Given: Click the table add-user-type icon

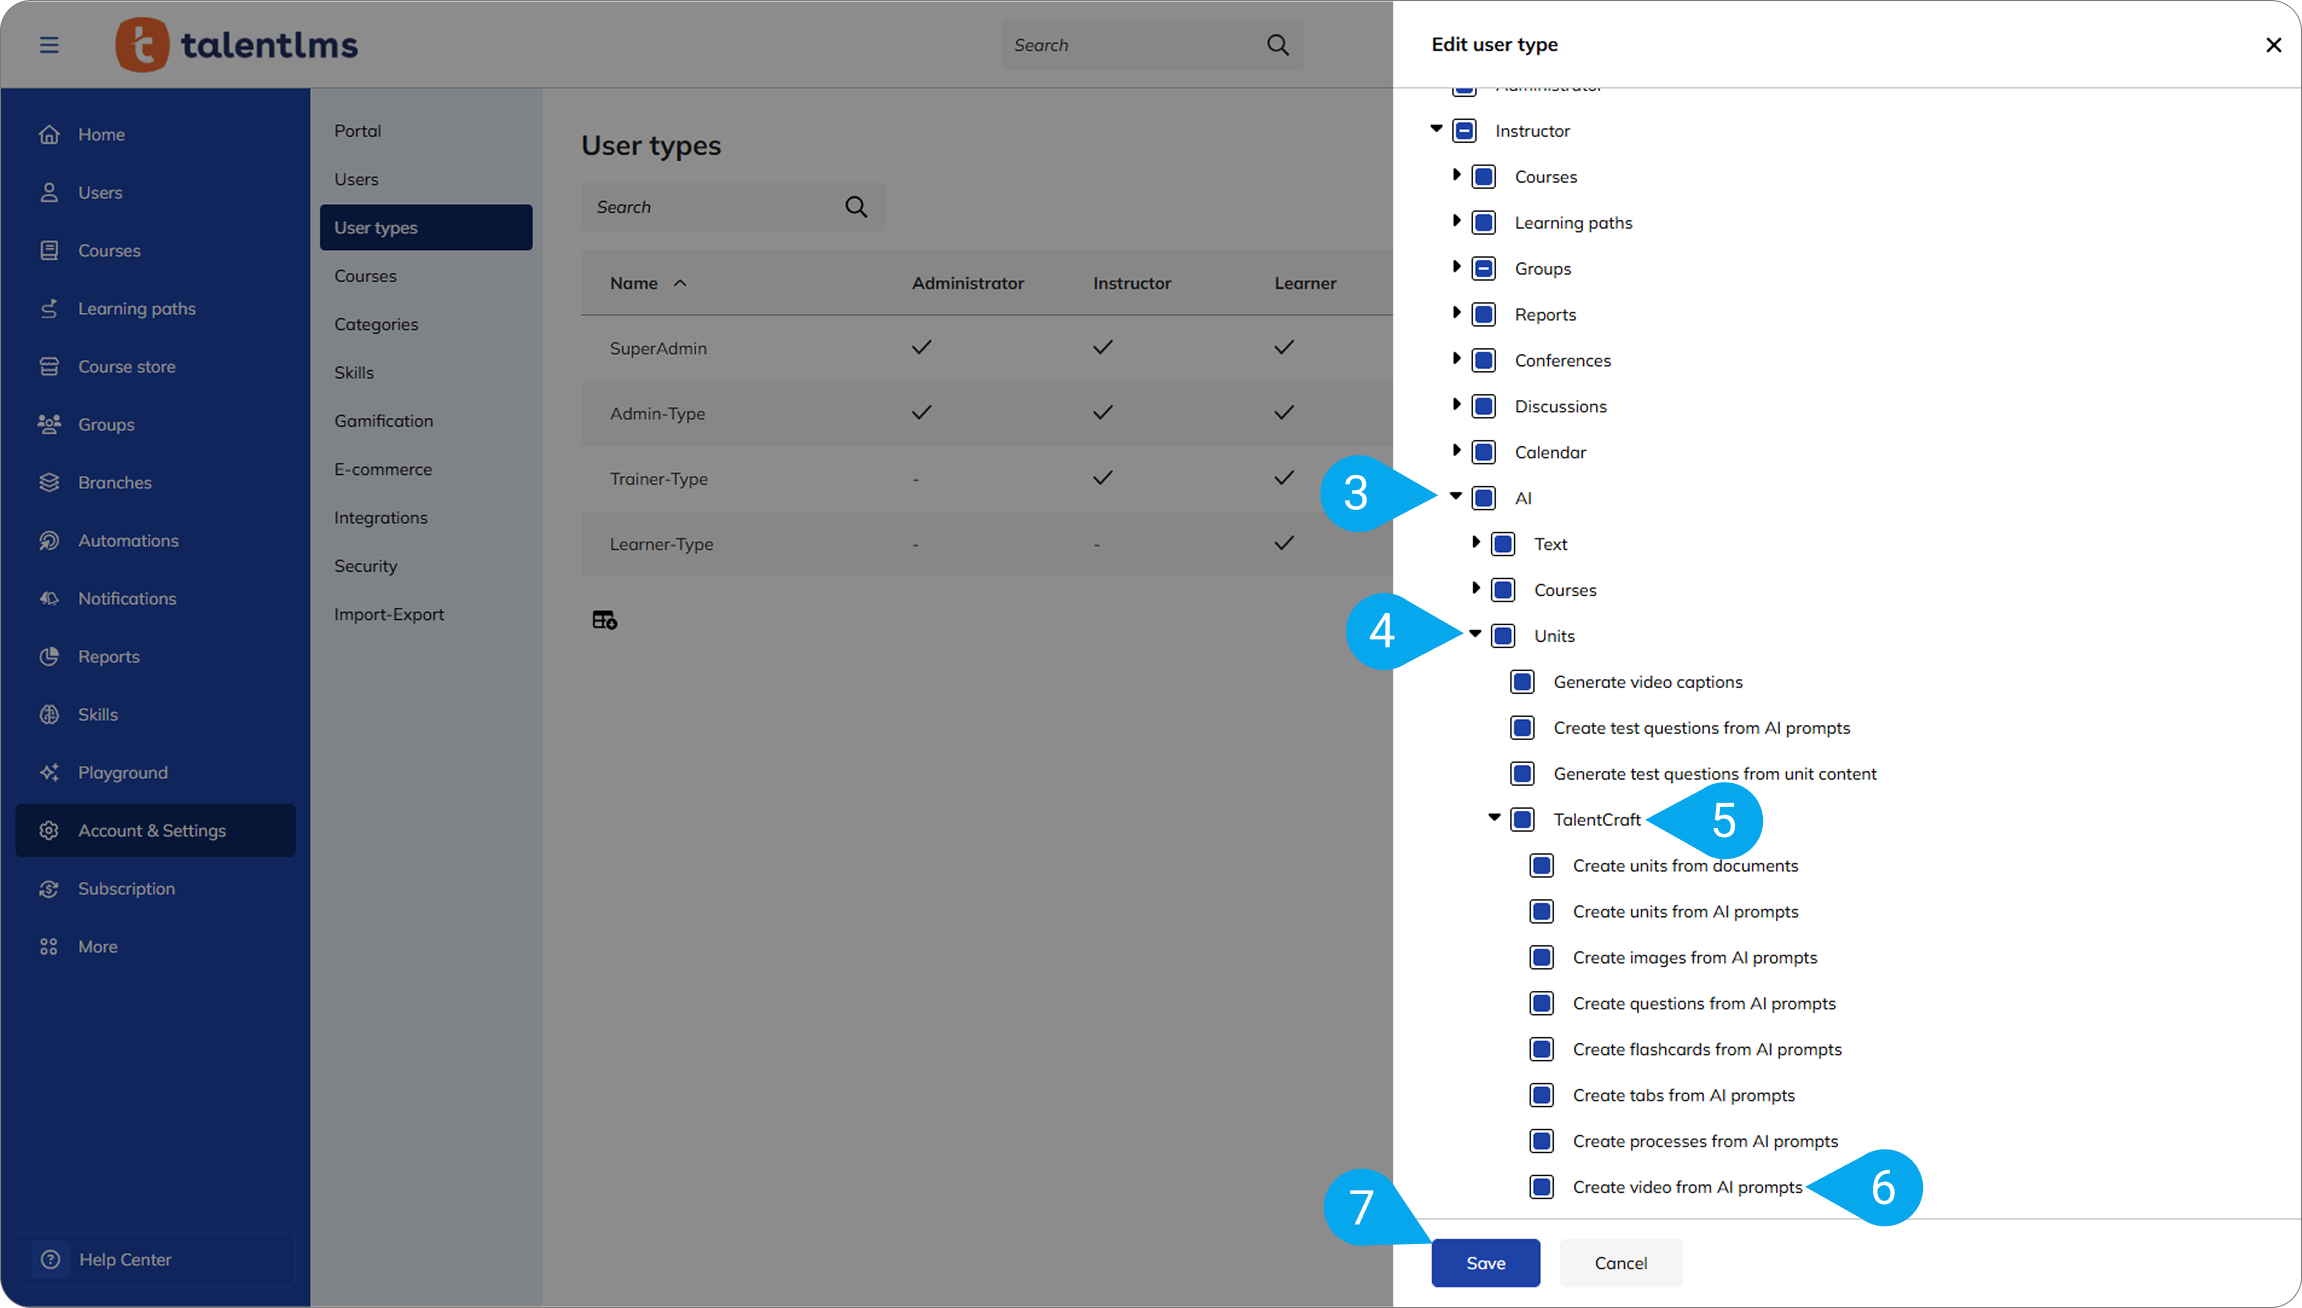Looking at the screenshot, I should [x=604, y=620].
